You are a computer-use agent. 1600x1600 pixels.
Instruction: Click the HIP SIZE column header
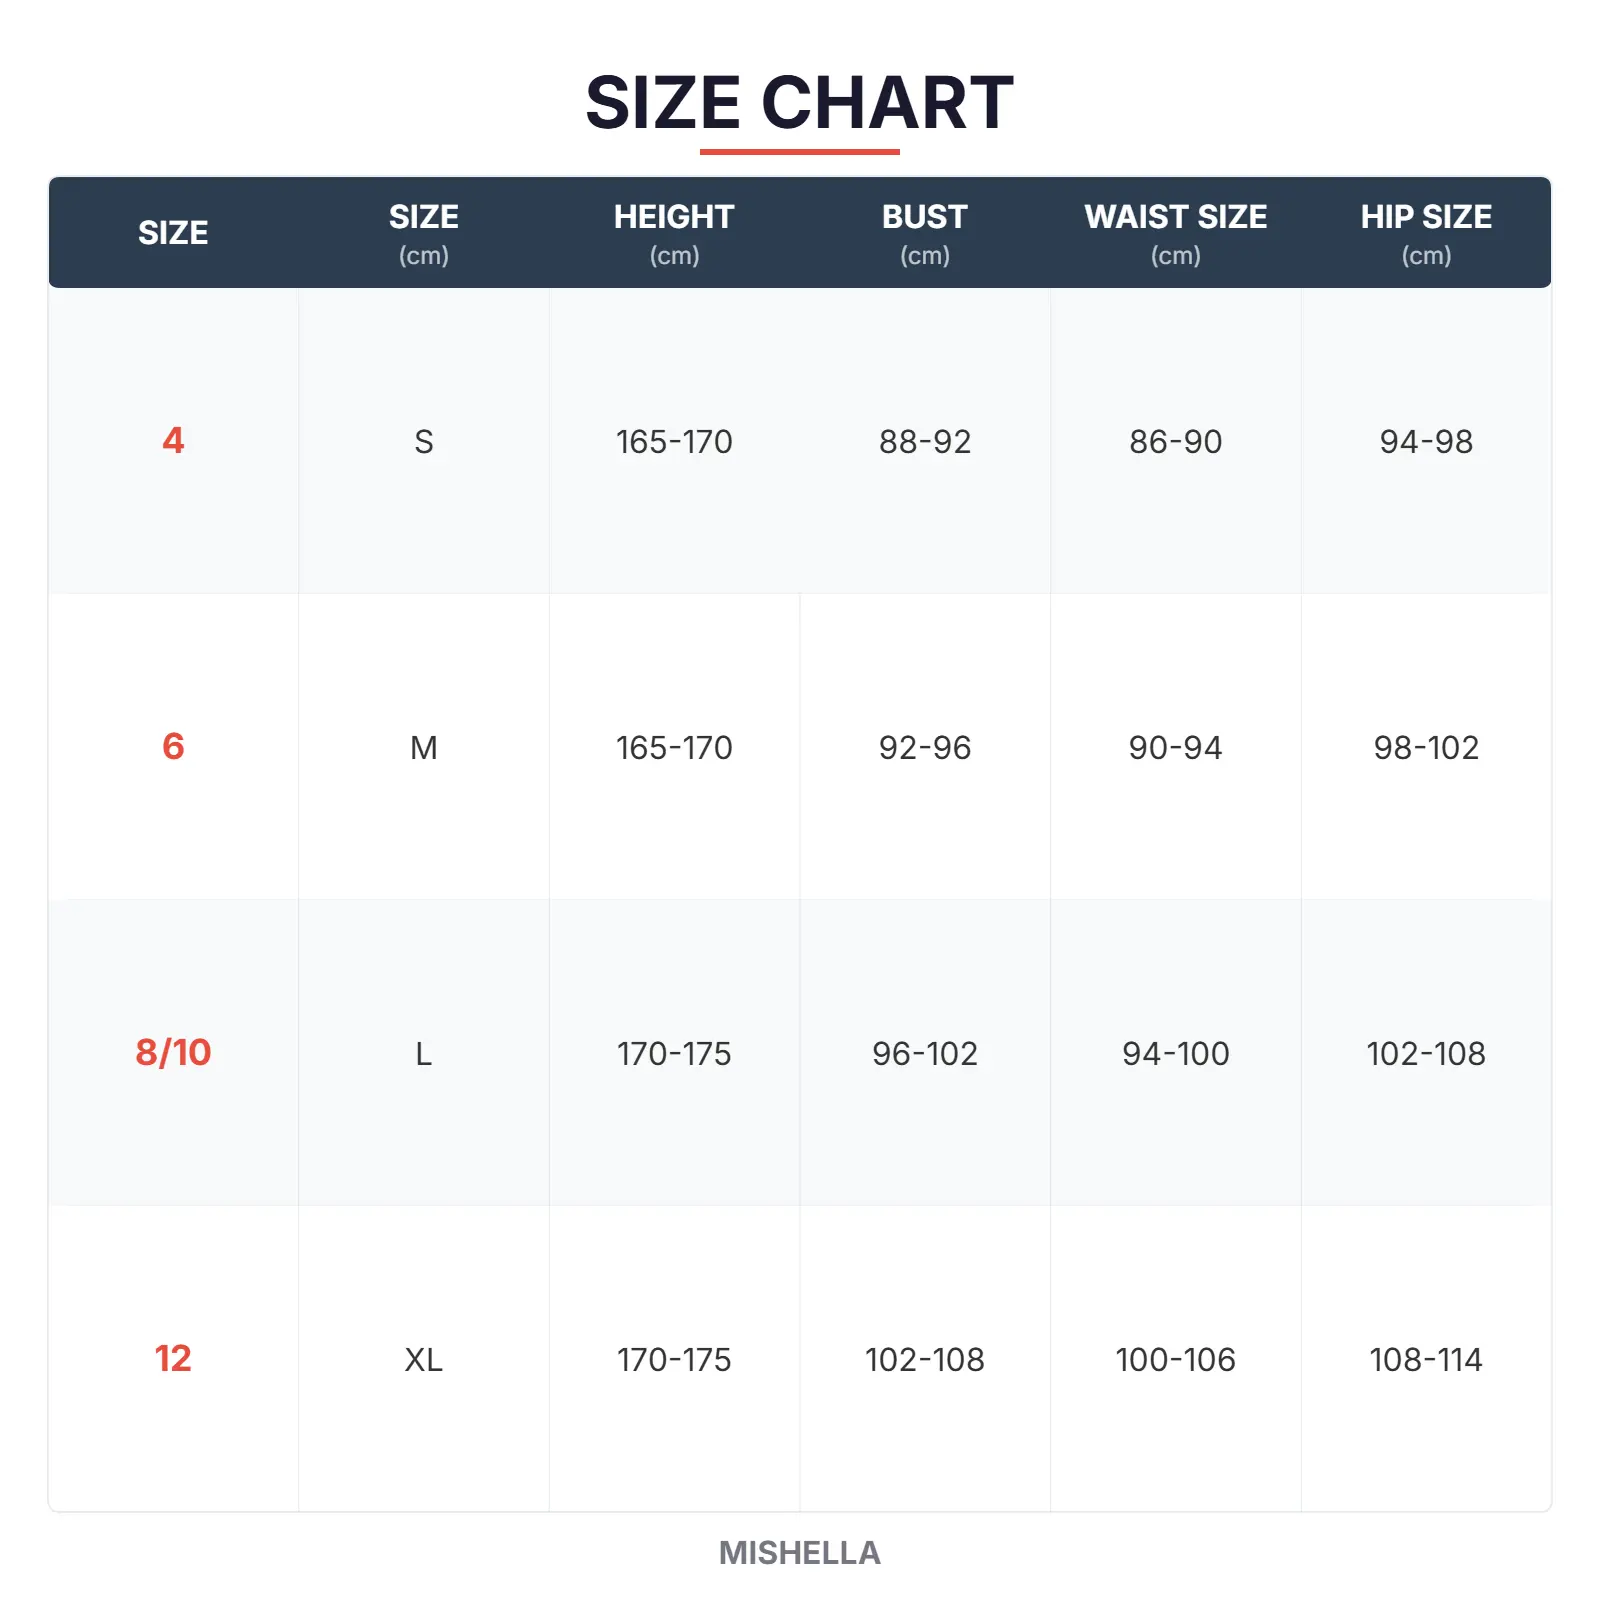(x=1426, y=232)
